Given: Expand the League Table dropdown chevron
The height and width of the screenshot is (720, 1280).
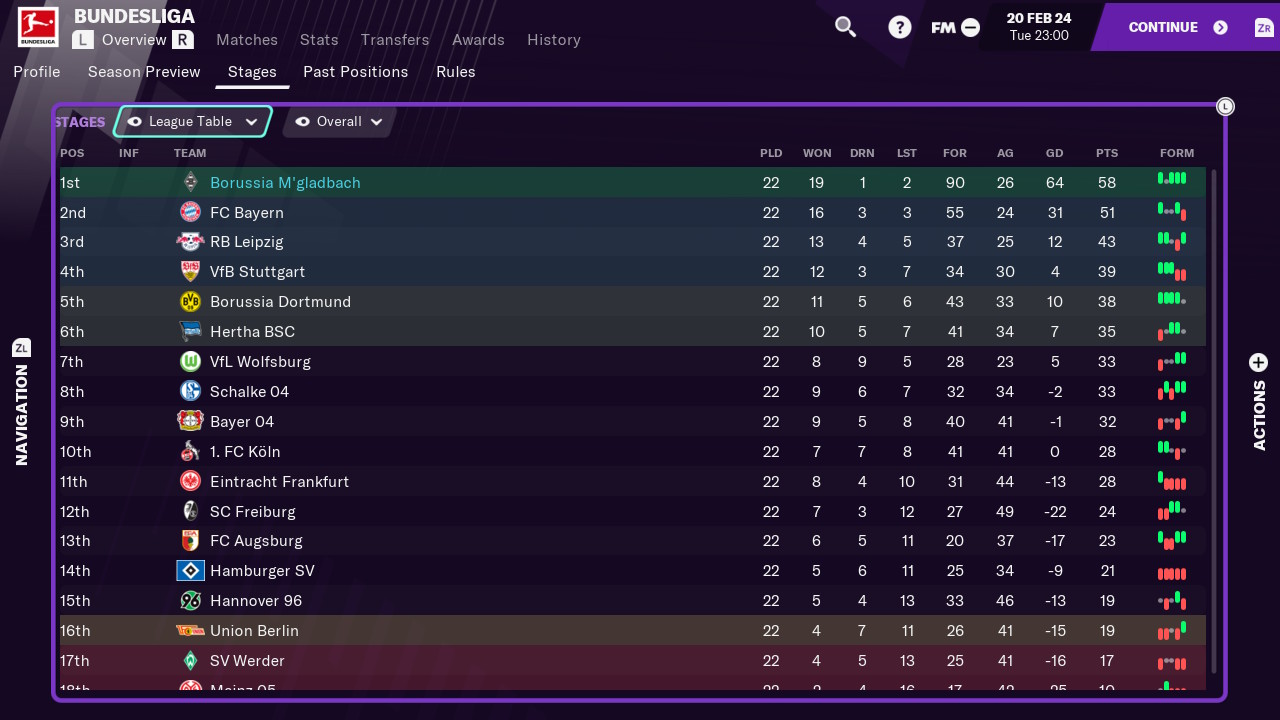Looking at the screenshot, I should point(252,122).
